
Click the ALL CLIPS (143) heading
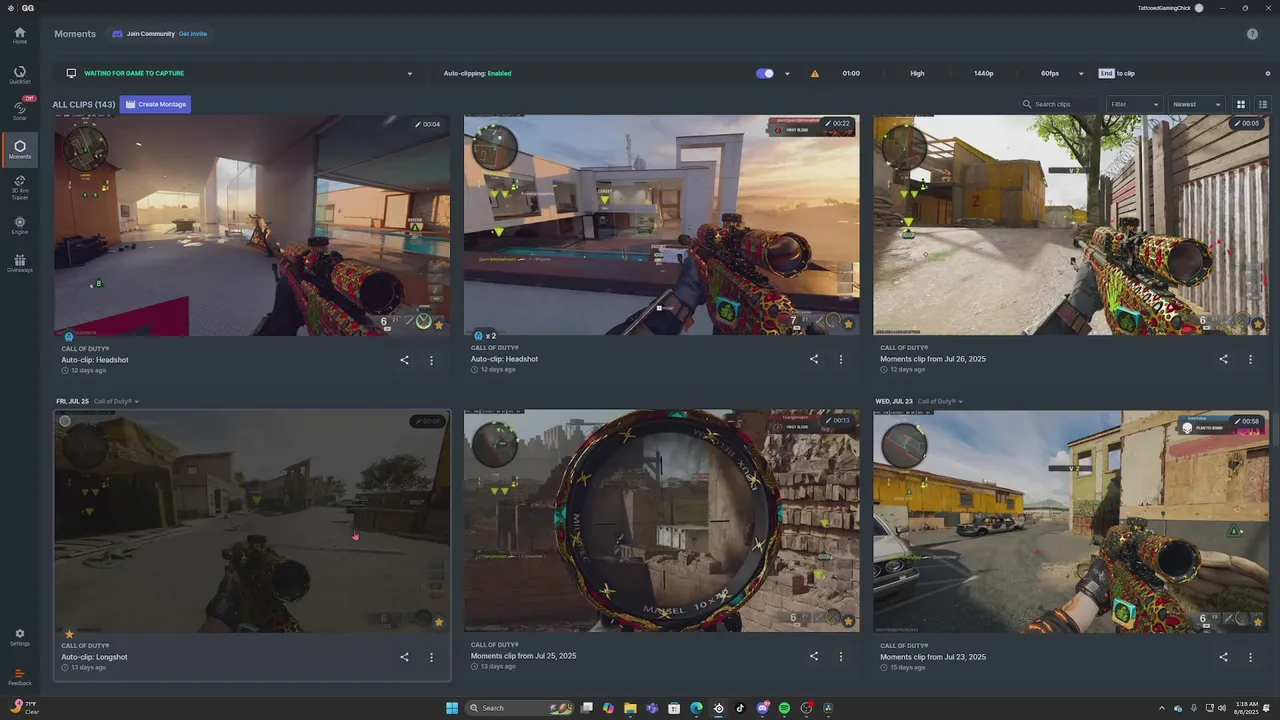pos(84,104)
